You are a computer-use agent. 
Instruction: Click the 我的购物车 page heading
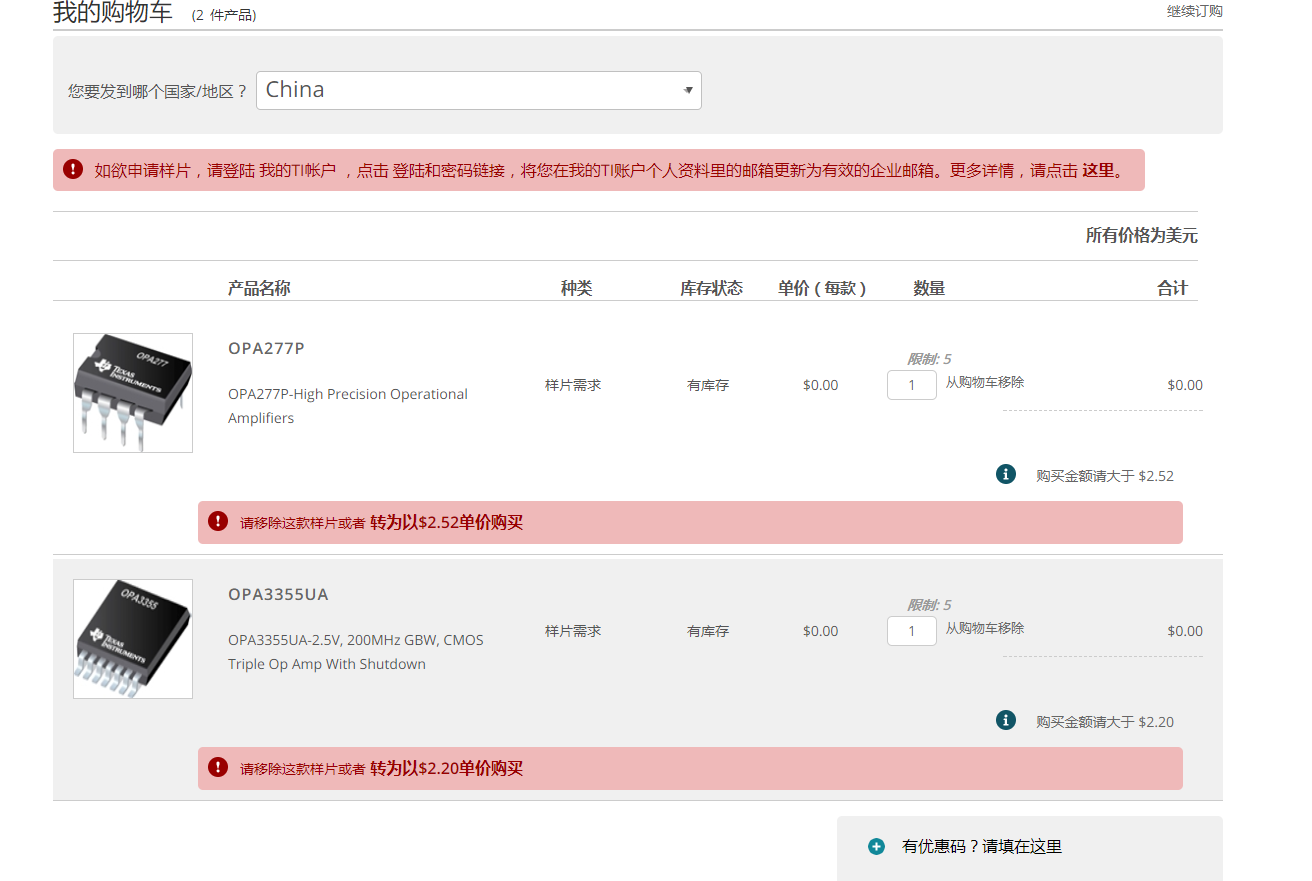(x=113, y=13)
